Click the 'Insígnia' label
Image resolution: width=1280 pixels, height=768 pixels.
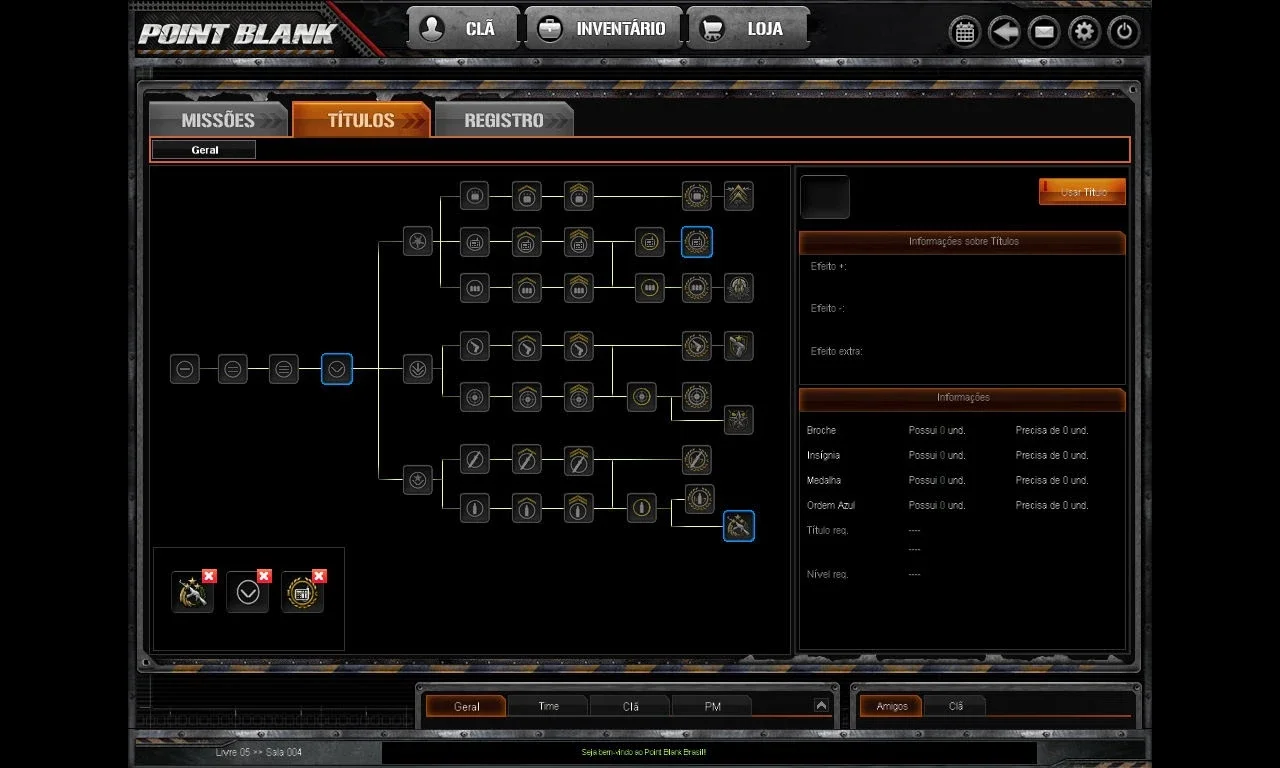pos(823,455)
